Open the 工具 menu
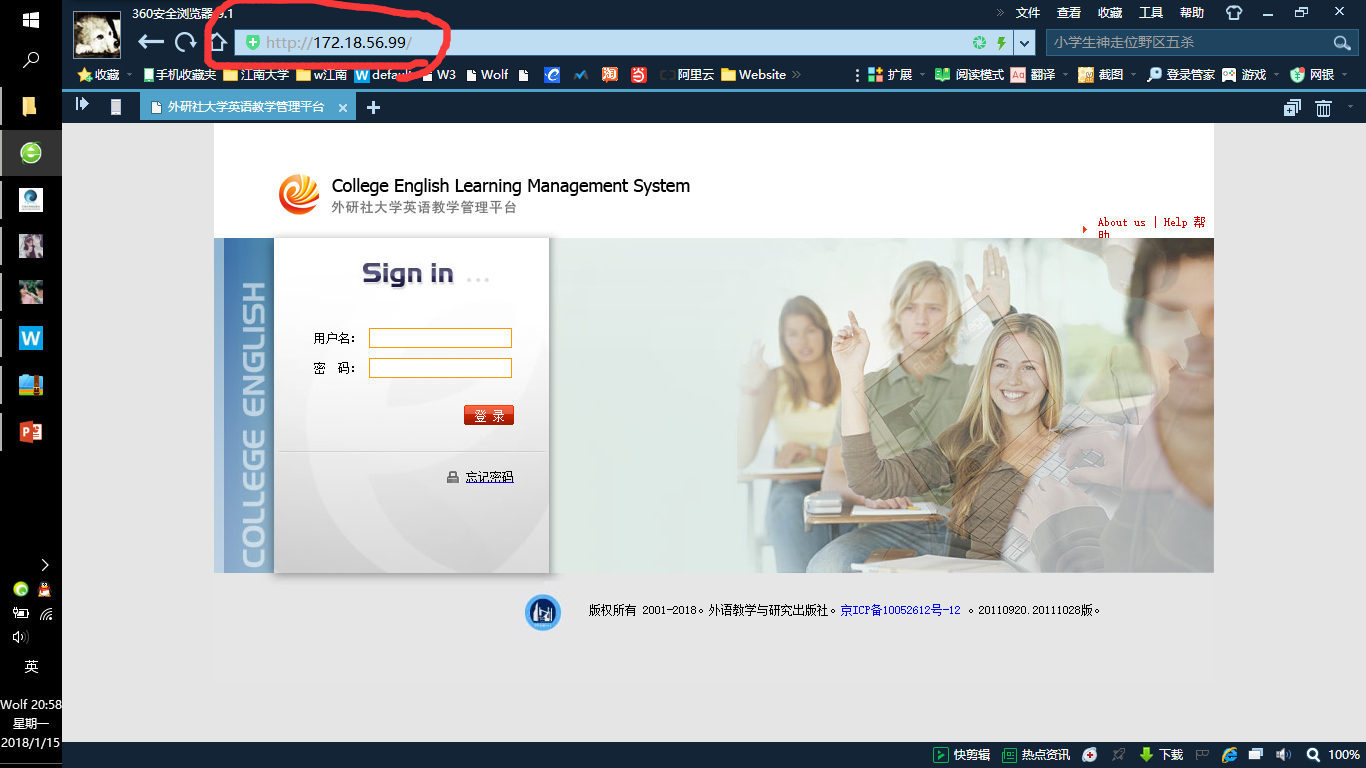The height and width of the screenshot is (768, 1366). point(1151,13)
